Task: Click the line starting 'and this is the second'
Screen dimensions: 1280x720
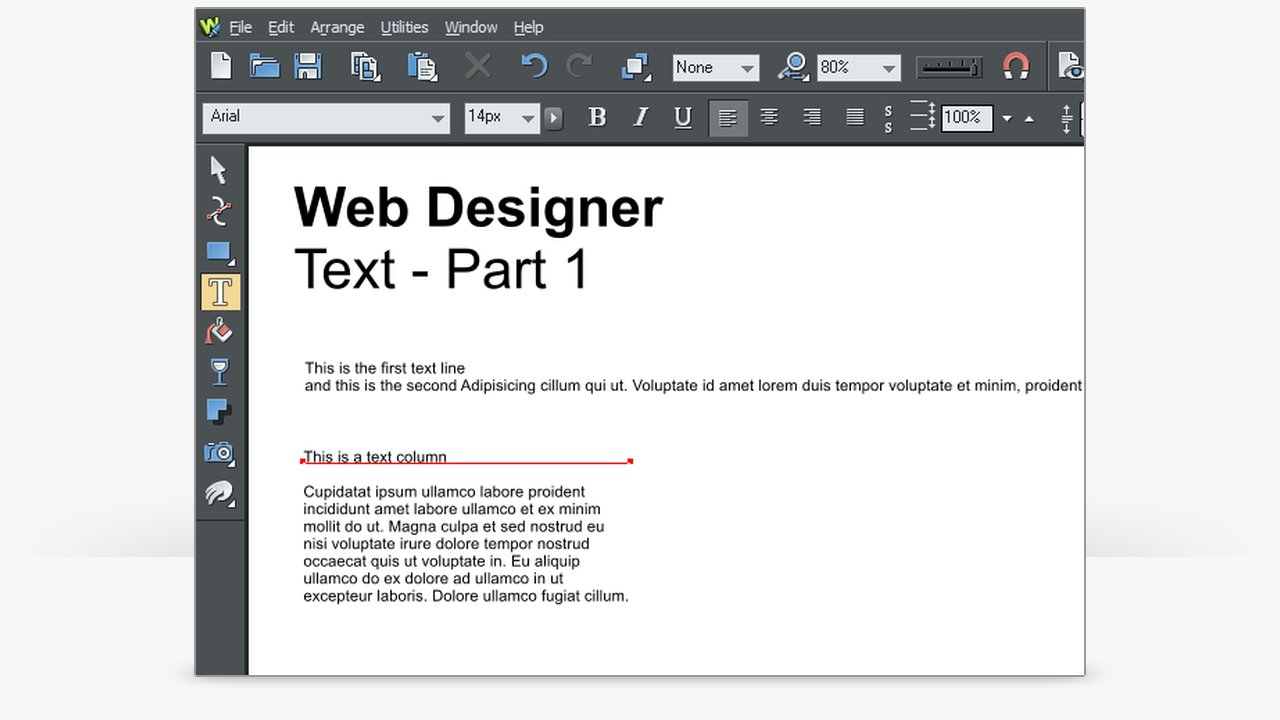Action: coord(693,385)
